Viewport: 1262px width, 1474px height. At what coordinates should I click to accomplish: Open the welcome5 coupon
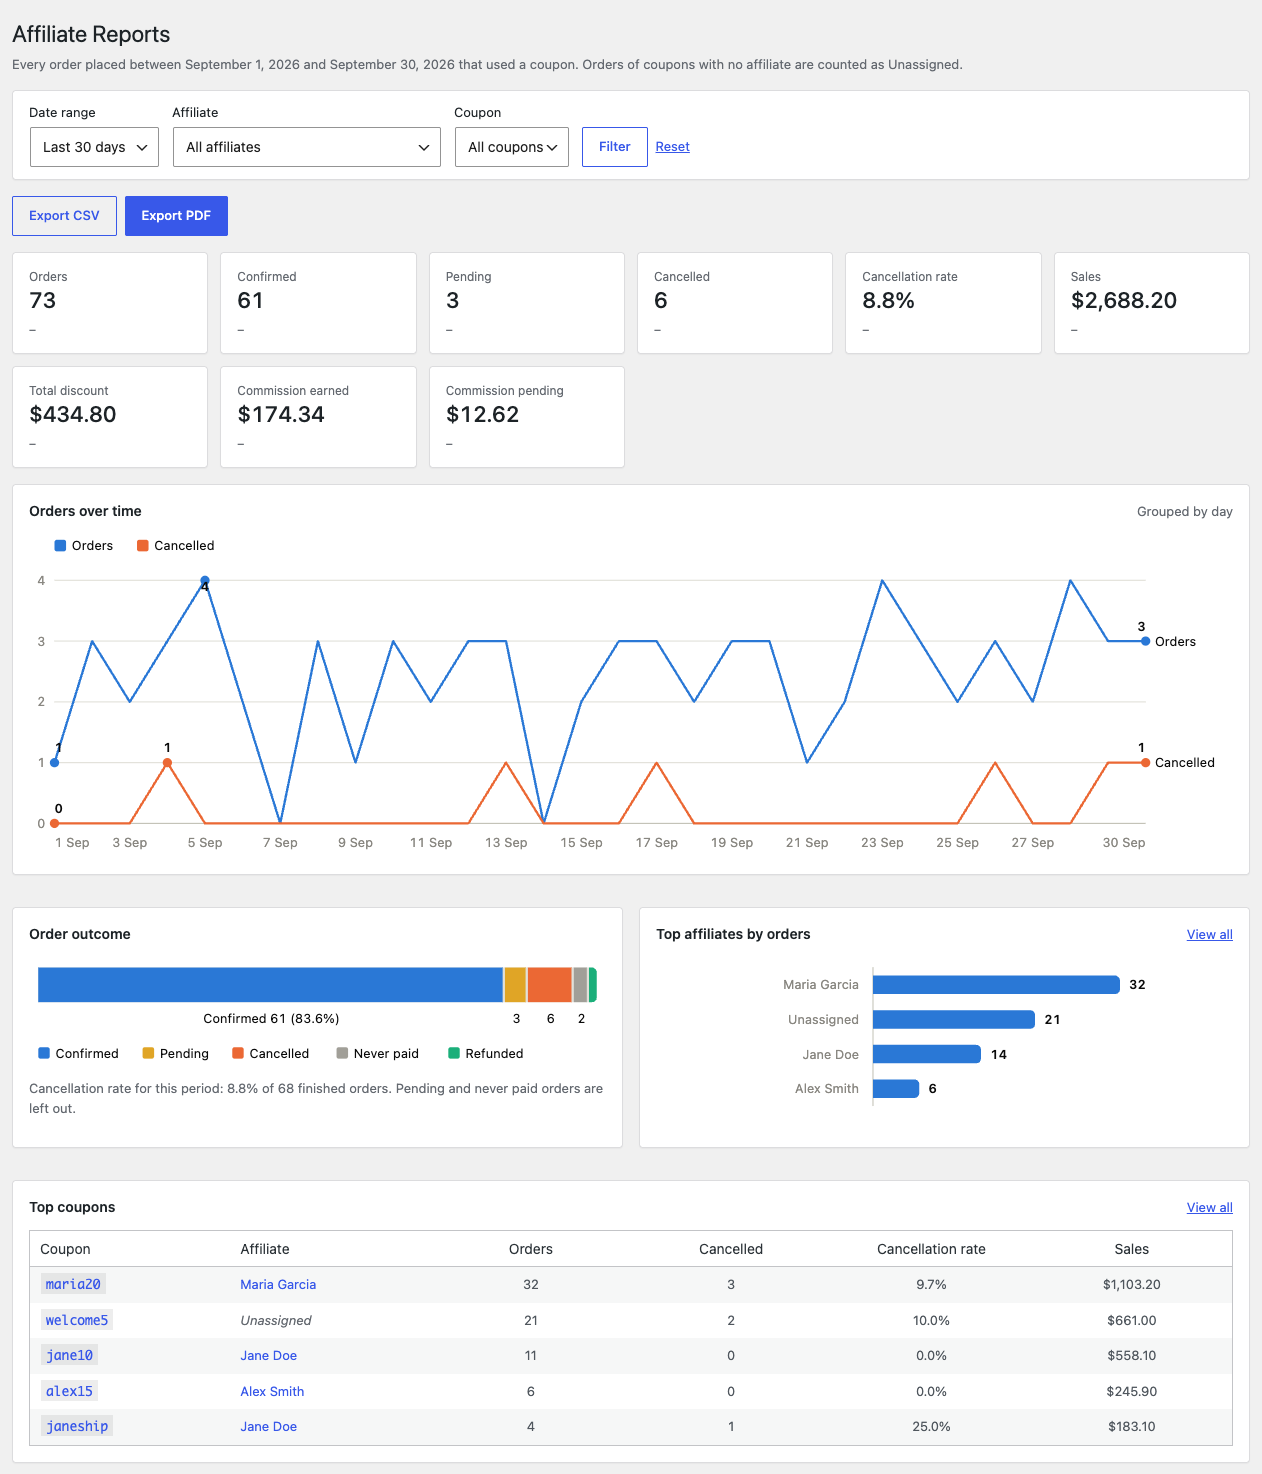click(77, 1320)
